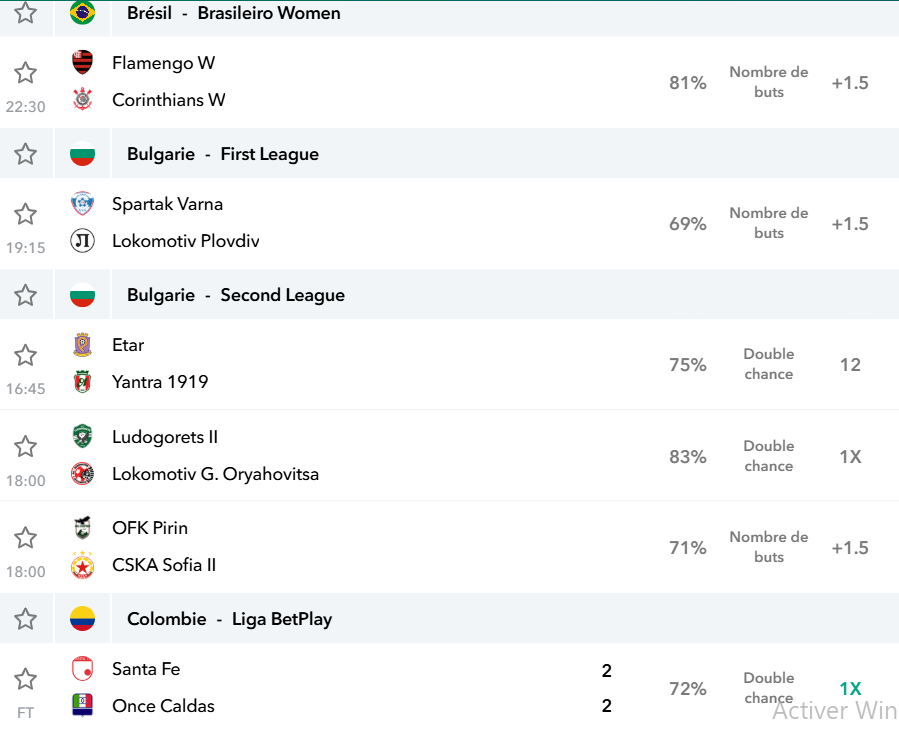Viewport: 899px width, 732px height.
Task: Click the CSKA Sofia II crest
Action: click(83, 565)
